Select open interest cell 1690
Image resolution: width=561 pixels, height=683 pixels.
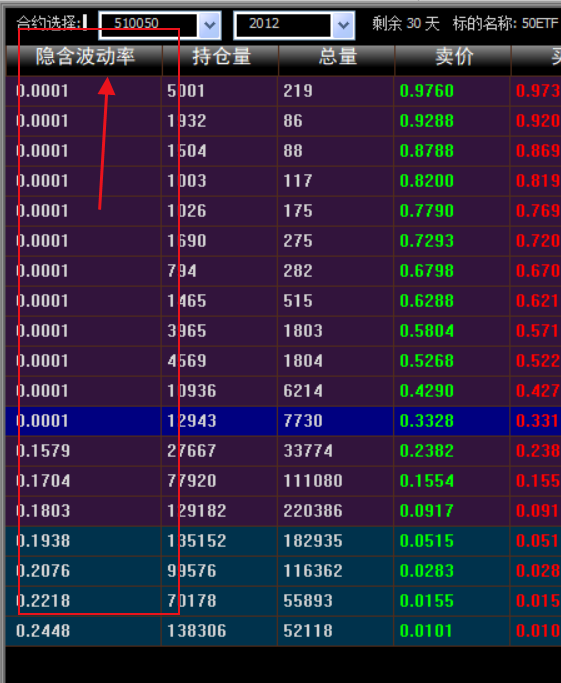(187, 241)
